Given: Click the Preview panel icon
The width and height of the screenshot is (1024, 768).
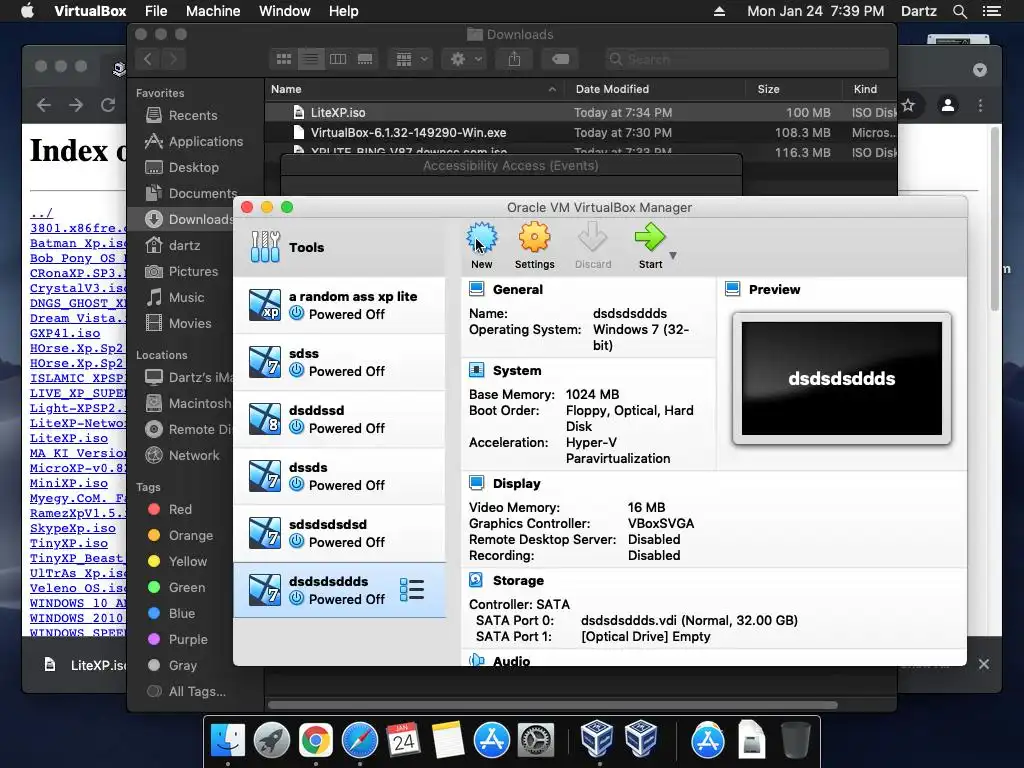Looking at the screenshot, I should (733, 289).
